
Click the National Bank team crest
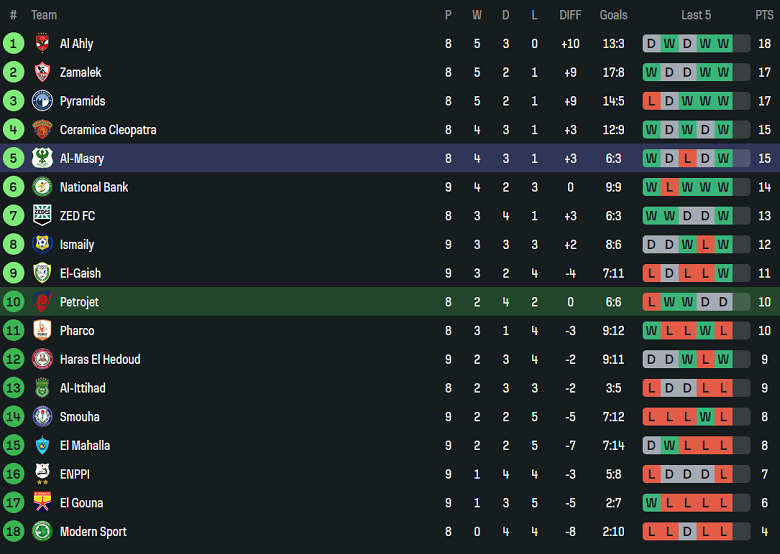42,187
